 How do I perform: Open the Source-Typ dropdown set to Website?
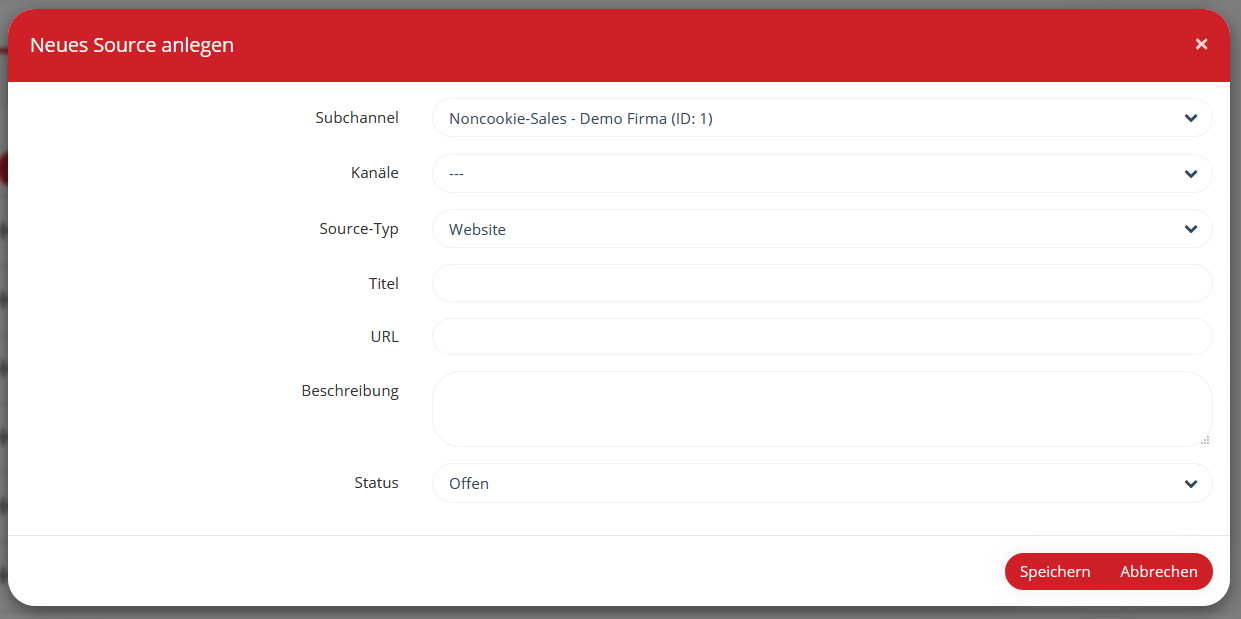800,229
